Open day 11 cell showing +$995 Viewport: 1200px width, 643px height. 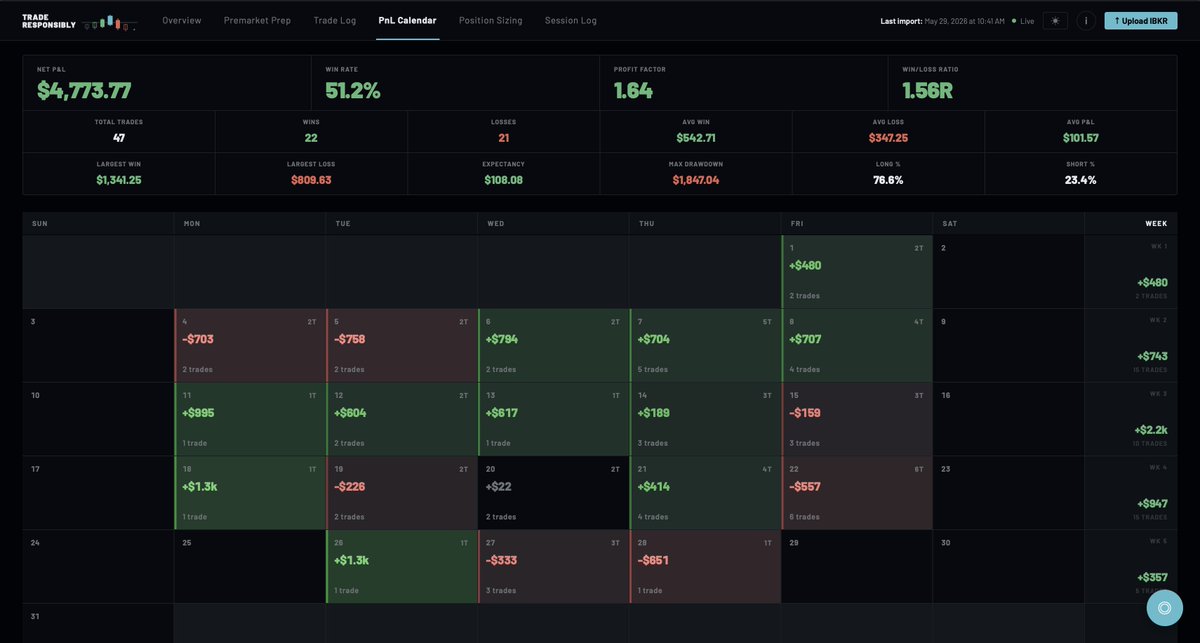click(x=250, y=419)
